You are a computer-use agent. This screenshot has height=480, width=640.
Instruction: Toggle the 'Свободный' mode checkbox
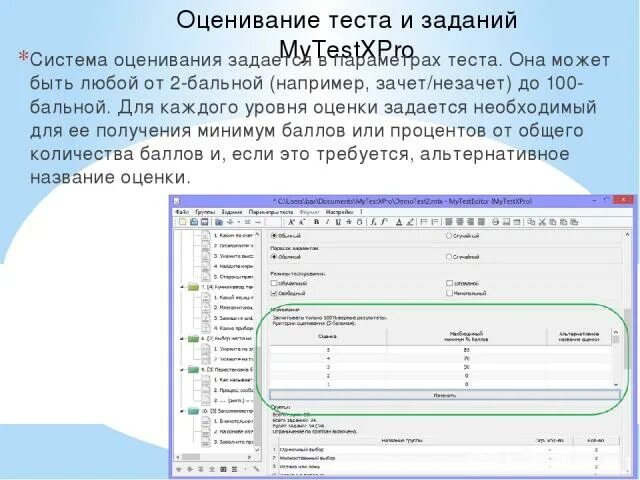[274, 293]
